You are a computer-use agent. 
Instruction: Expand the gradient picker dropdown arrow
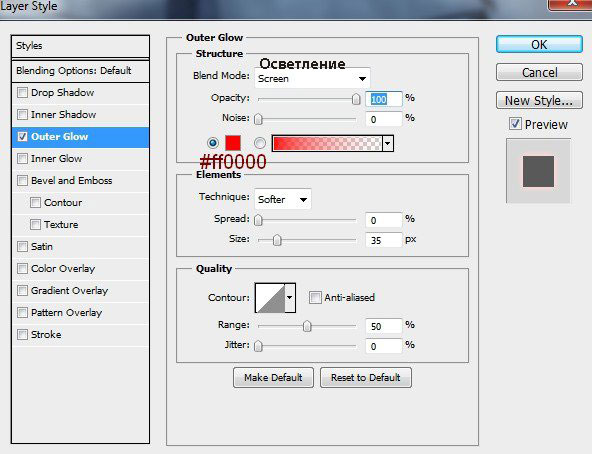[388, 144]
